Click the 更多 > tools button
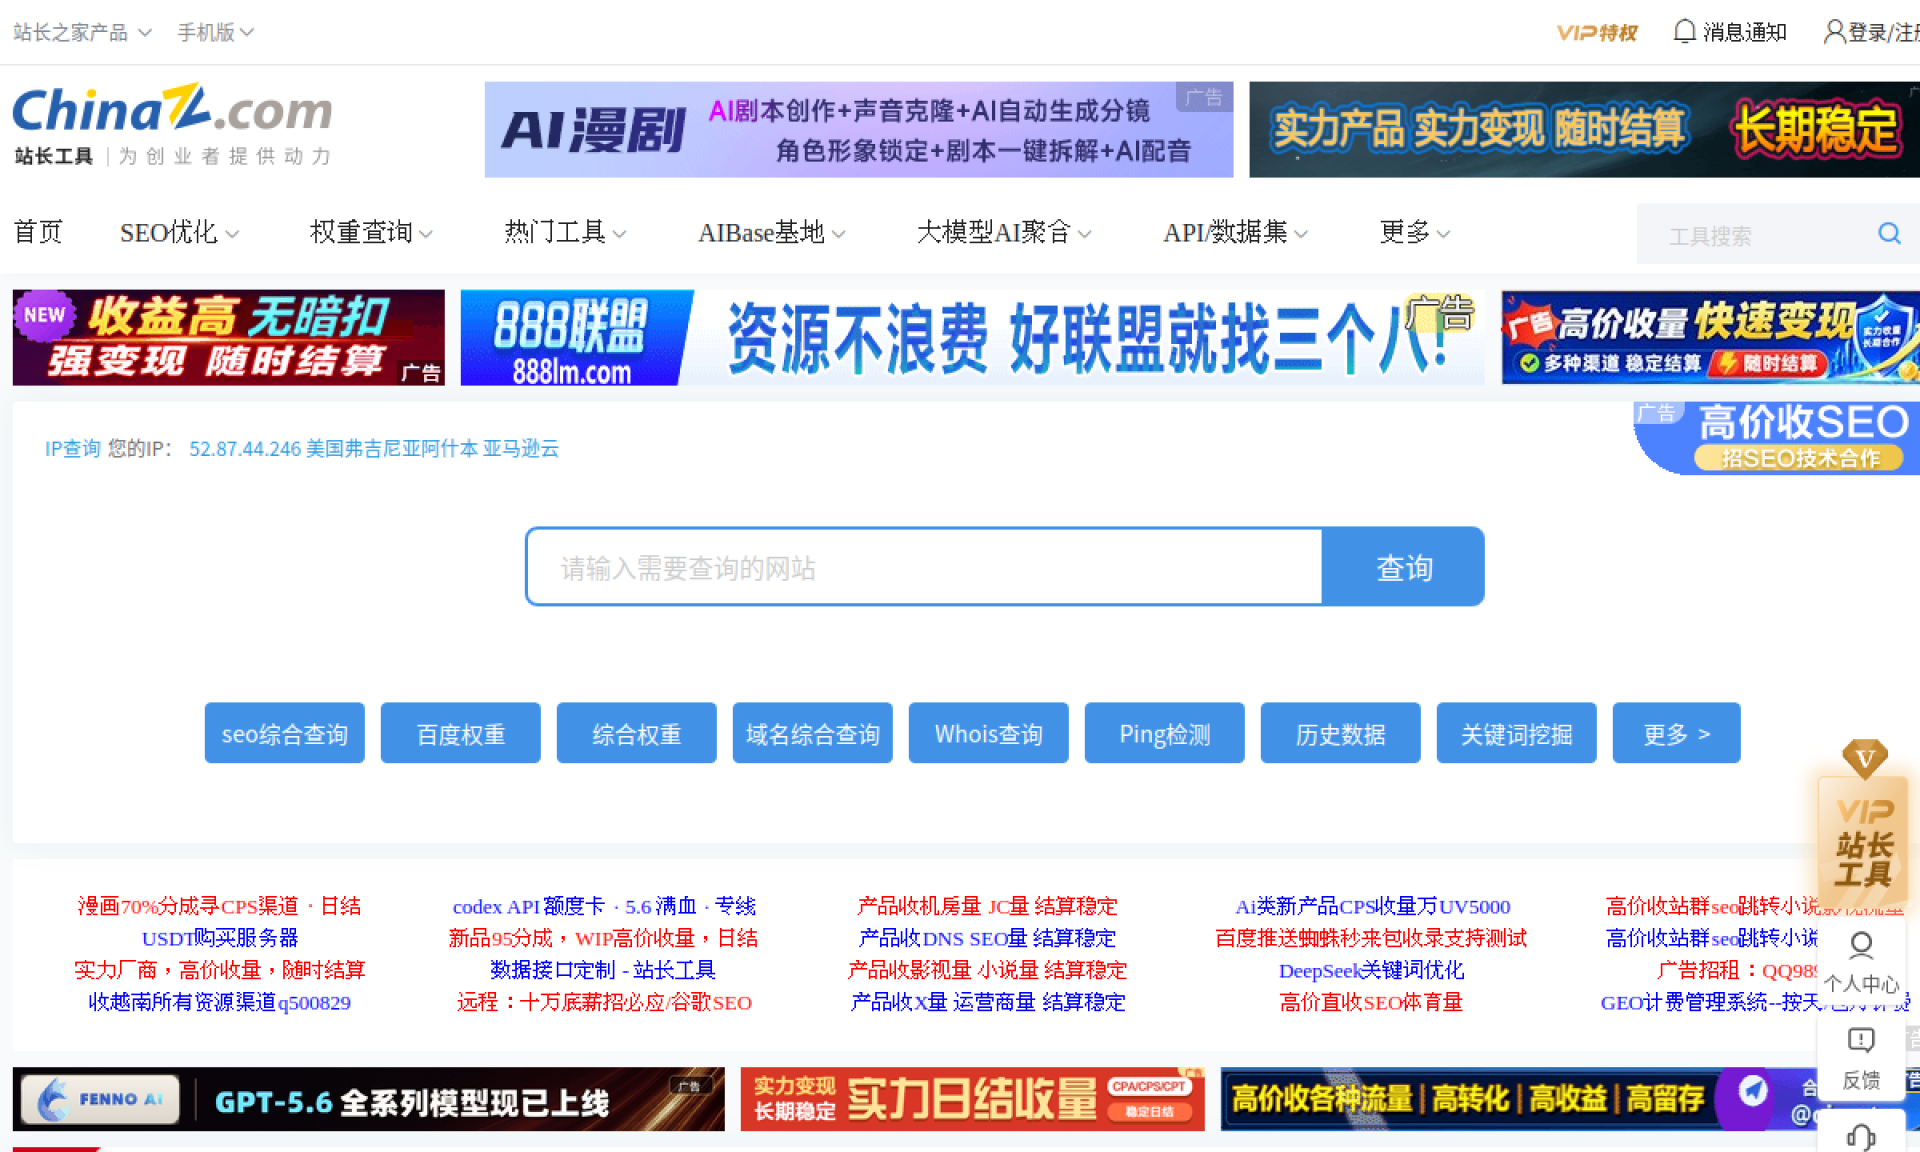Screen dimensions: 1920x1152 tap(1676, 734)
